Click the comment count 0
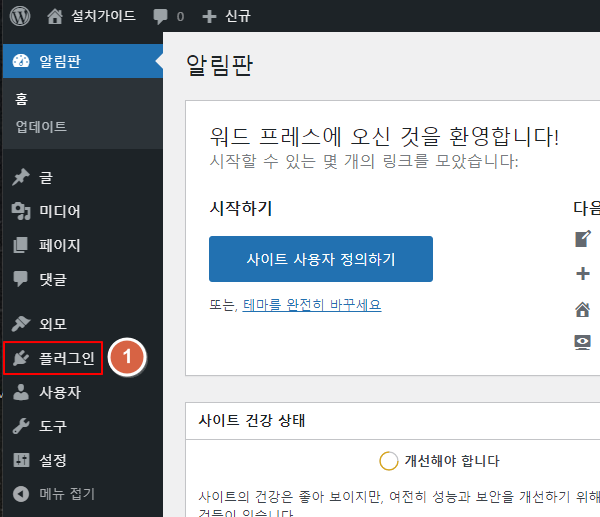 180,17
